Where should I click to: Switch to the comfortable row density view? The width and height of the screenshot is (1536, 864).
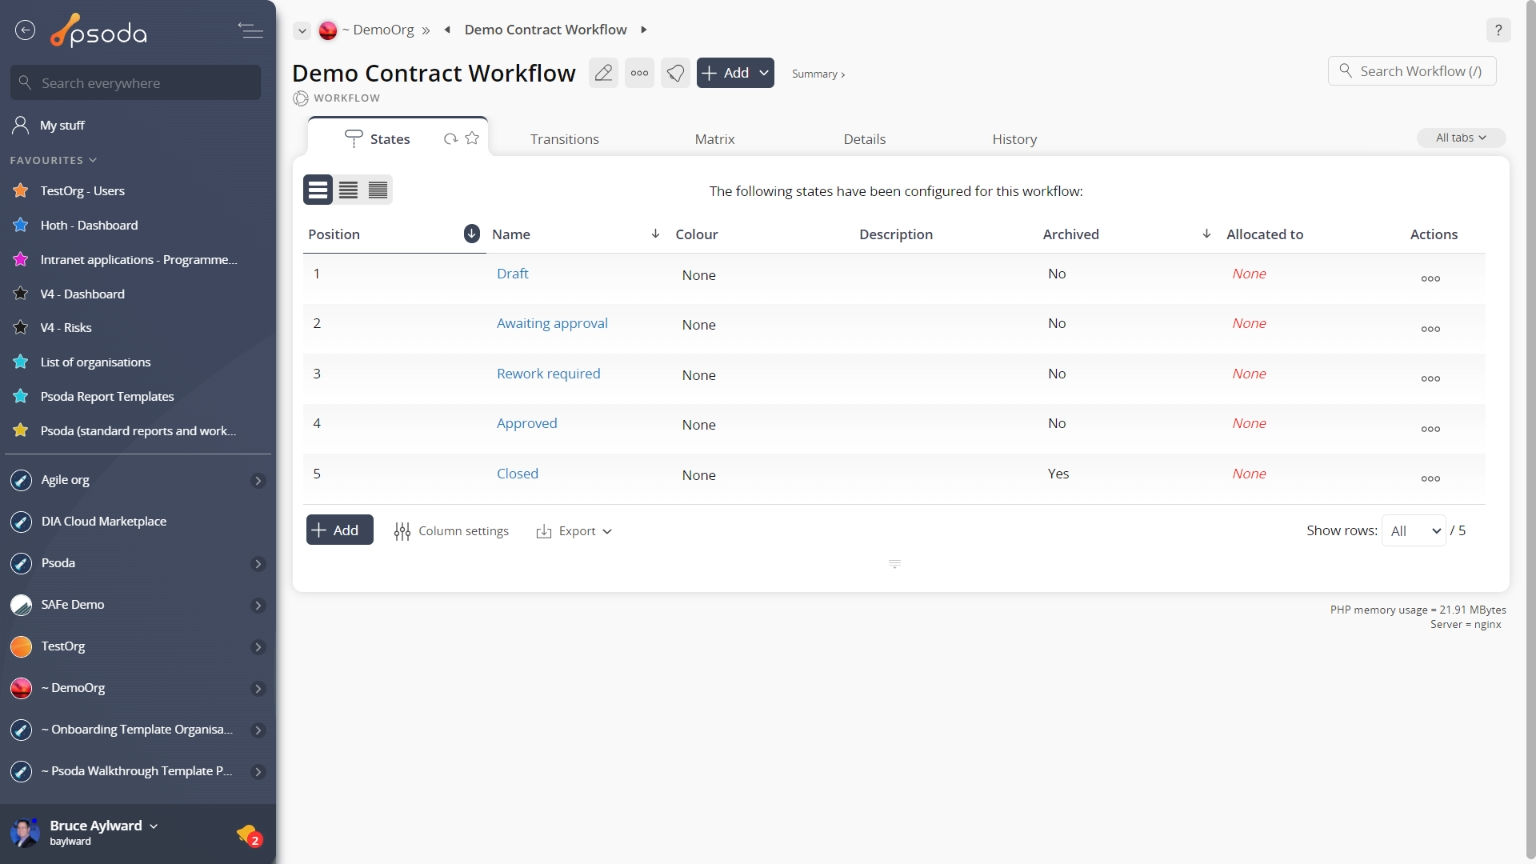coord(318,190)
